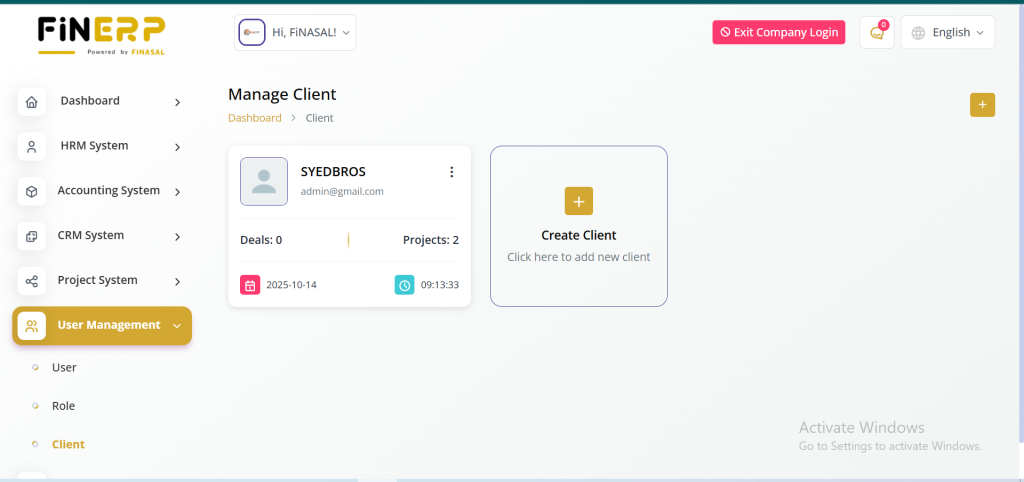This screenshot has width=1024, height=482.
Task: Select the Role submenu item
Action: (x=63, y=406)
